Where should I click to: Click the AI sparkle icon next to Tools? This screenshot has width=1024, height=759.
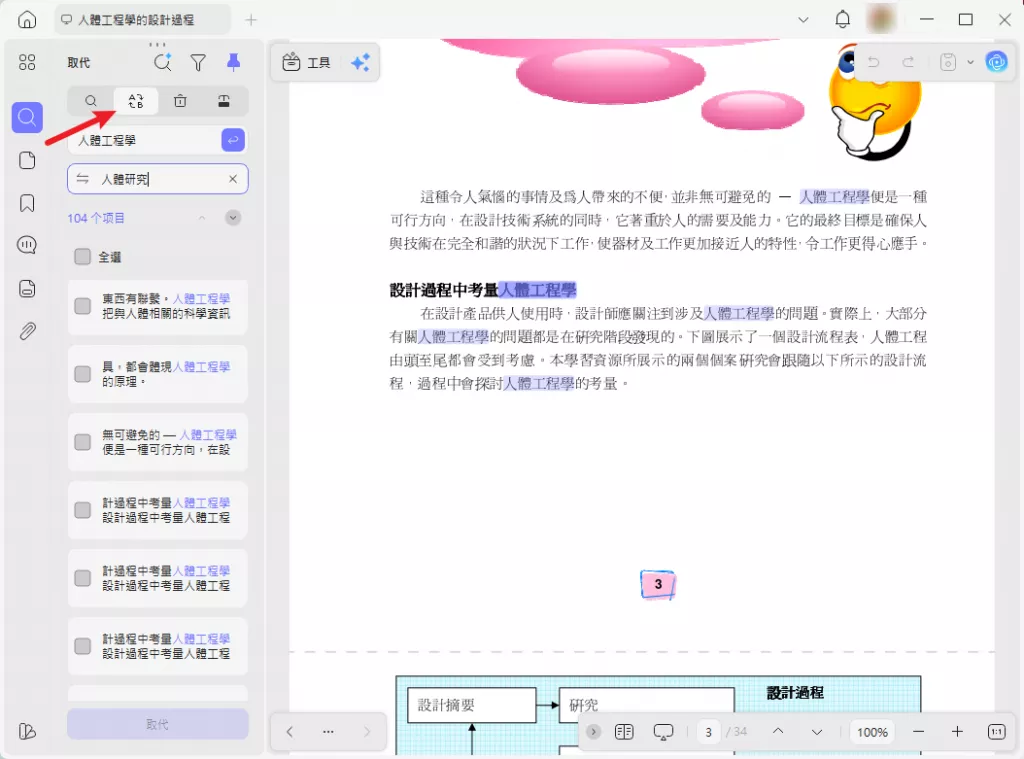pos(359,62)
